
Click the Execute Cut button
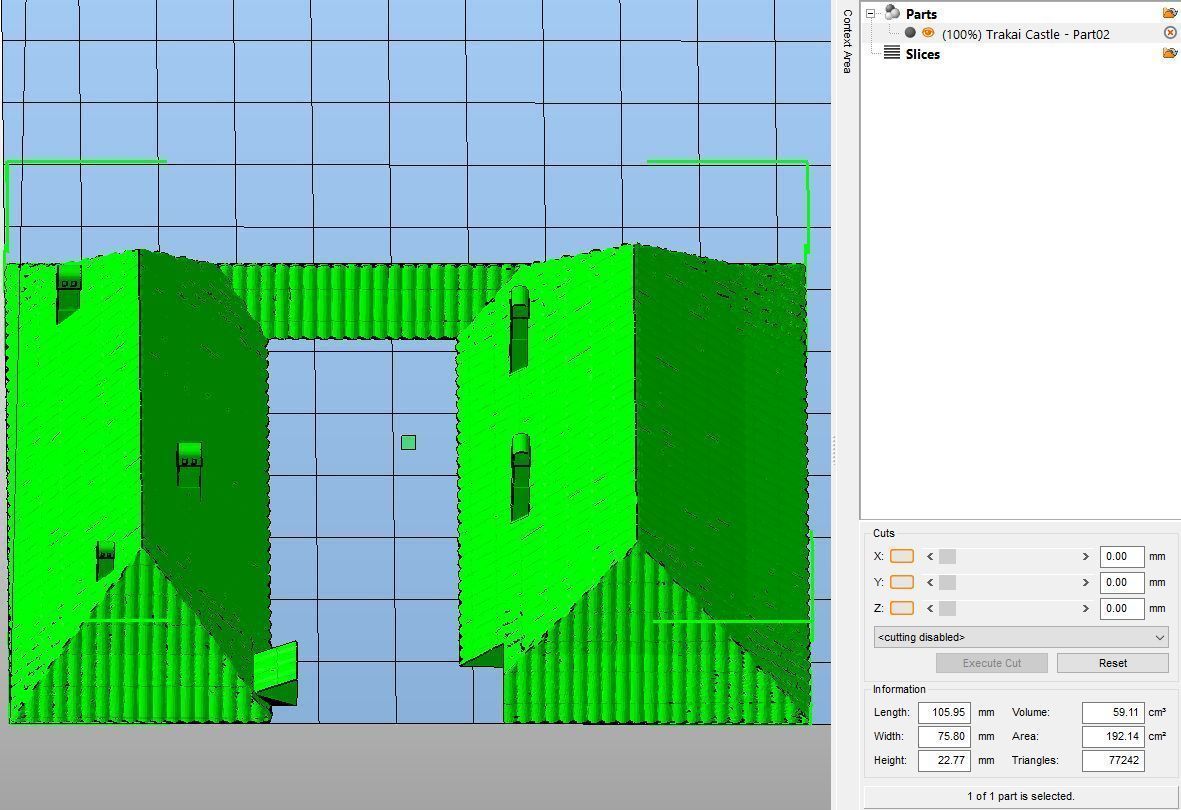coord(991,663)
